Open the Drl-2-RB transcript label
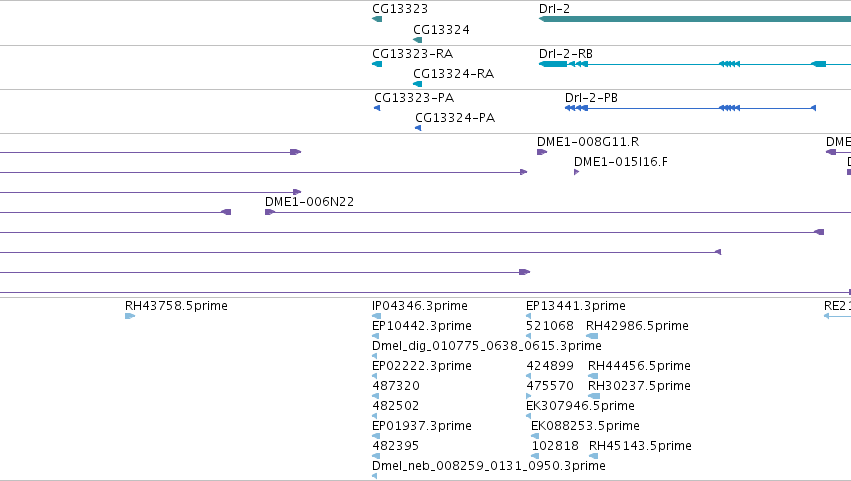851x481 pixels. point(566,54)
